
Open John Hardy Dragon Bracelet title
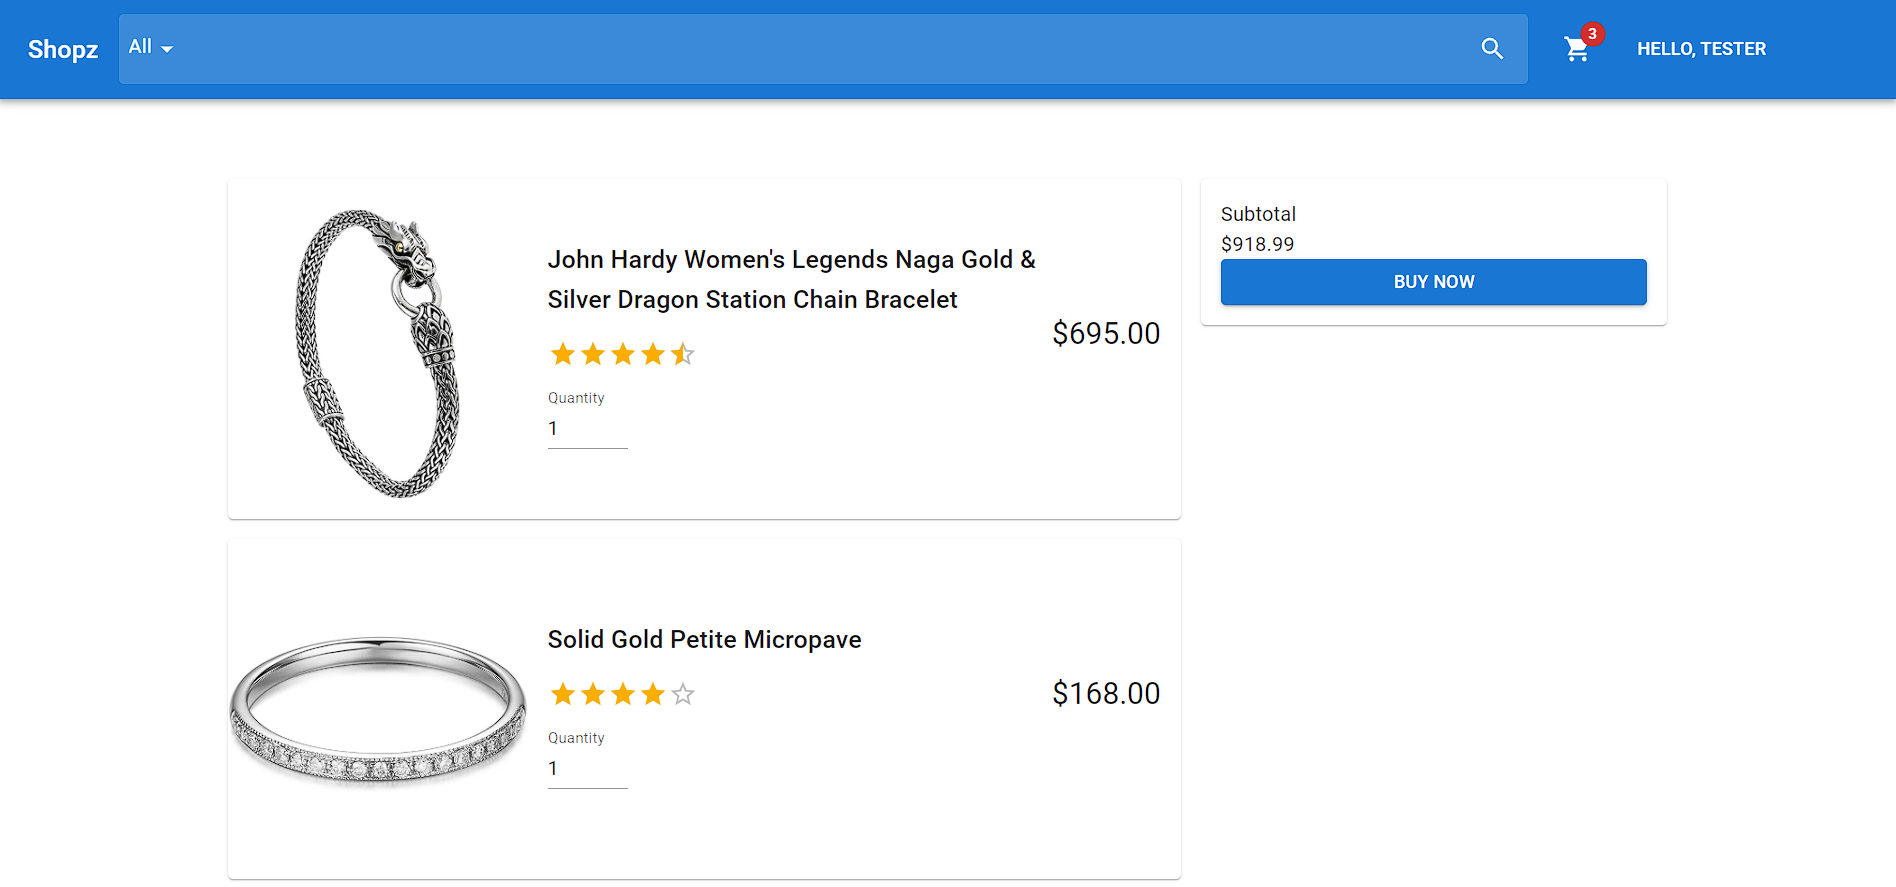791,280
